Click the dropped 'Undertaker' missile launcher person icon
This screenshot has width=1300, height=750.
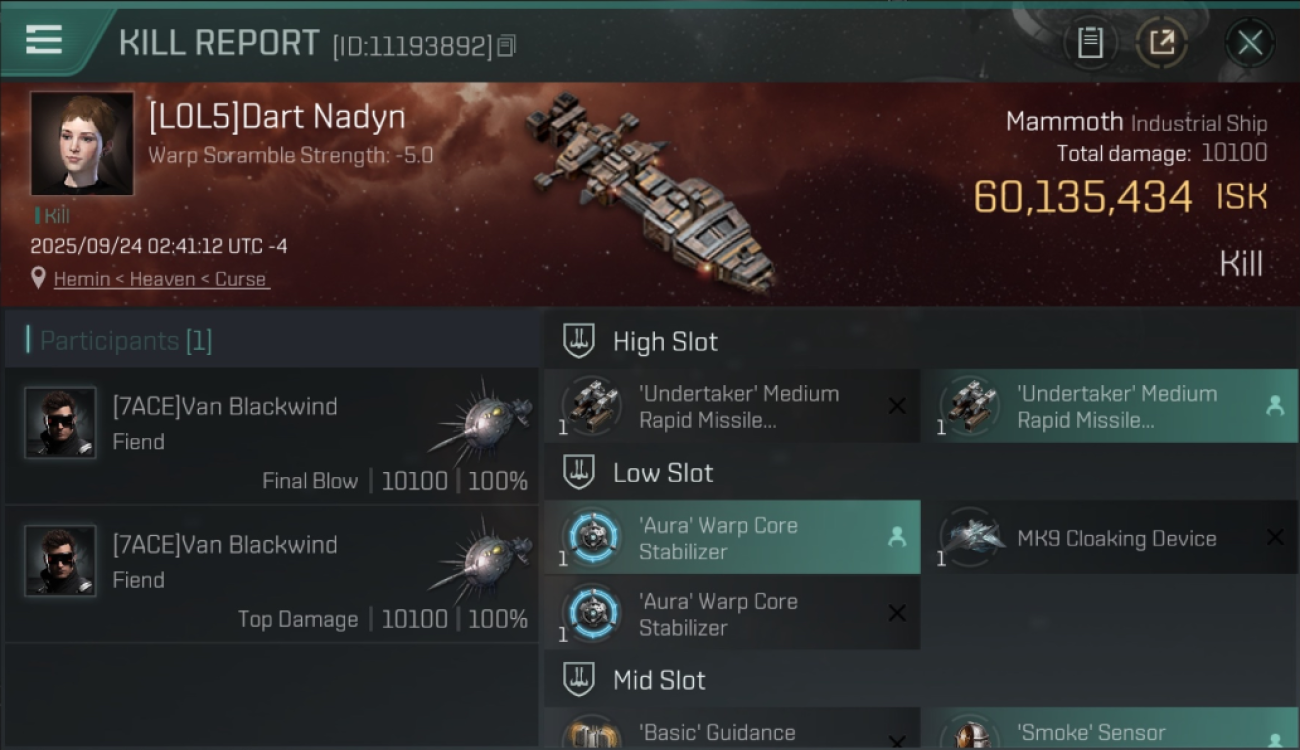pos(1275,406)
